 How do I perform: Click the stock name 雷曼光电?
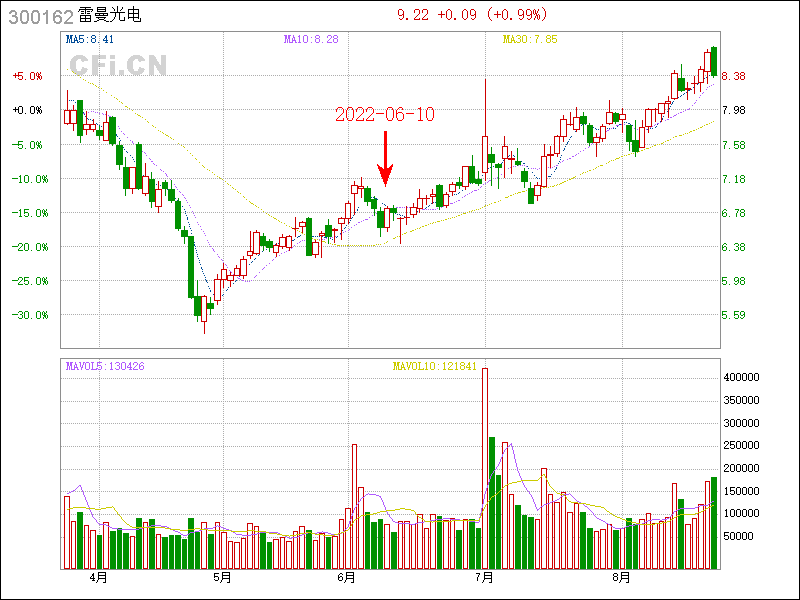click(116, 17)
